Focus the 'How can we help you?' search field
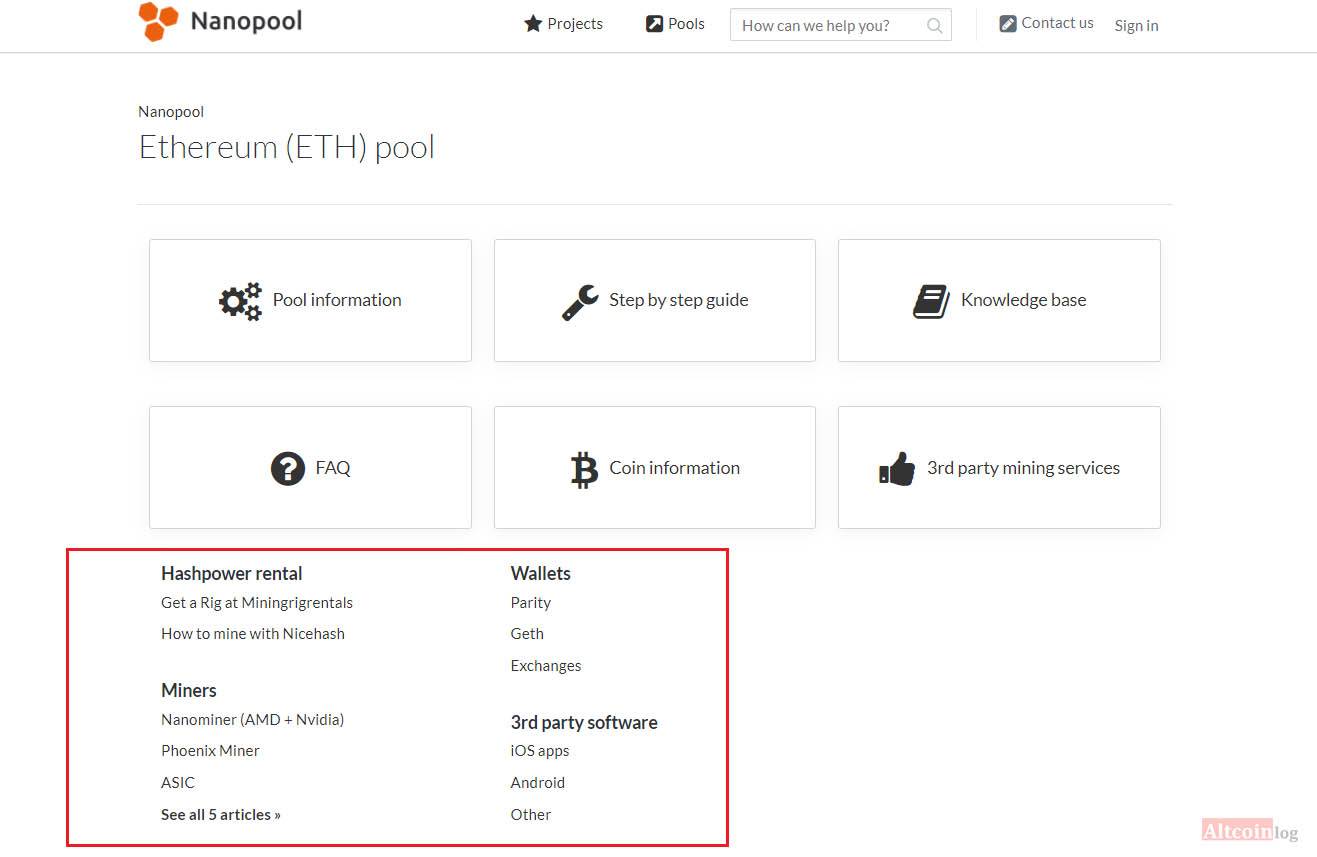Image resolution: width=1317 pixels, height=857 pixels. [x=840, y=25]
